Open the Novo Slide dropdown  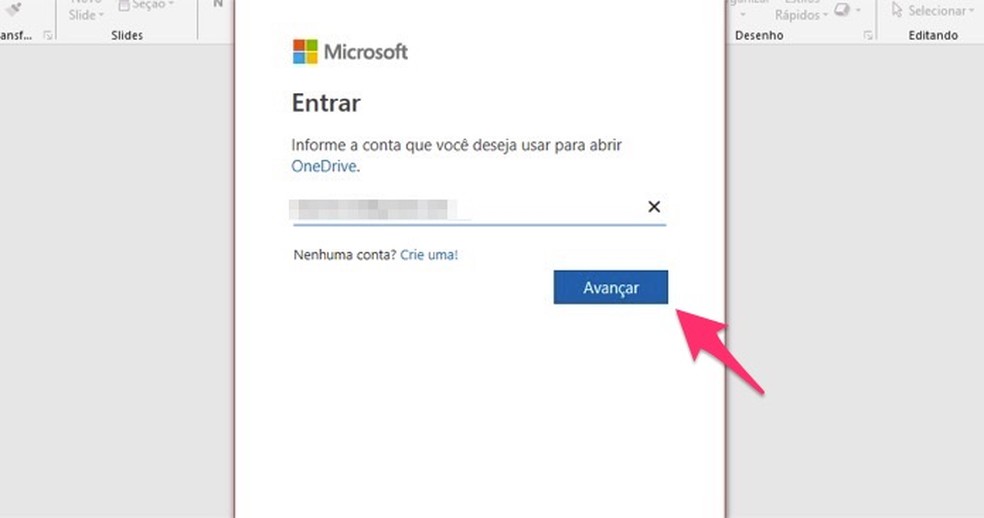pos(86,11)
